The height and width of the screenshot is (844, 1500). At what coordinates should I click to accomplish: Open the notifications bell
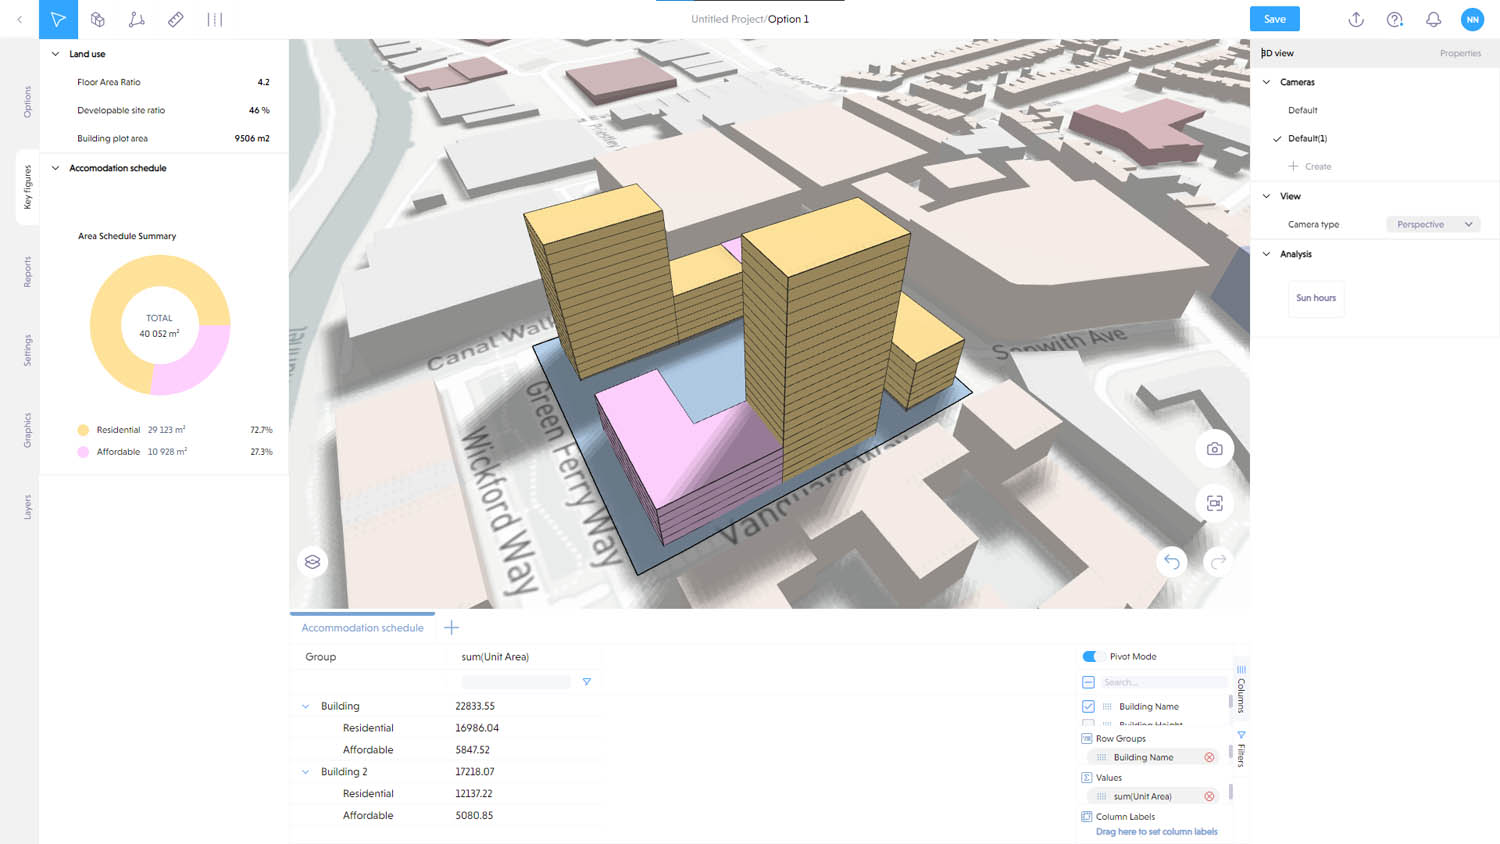[1433, 19]
